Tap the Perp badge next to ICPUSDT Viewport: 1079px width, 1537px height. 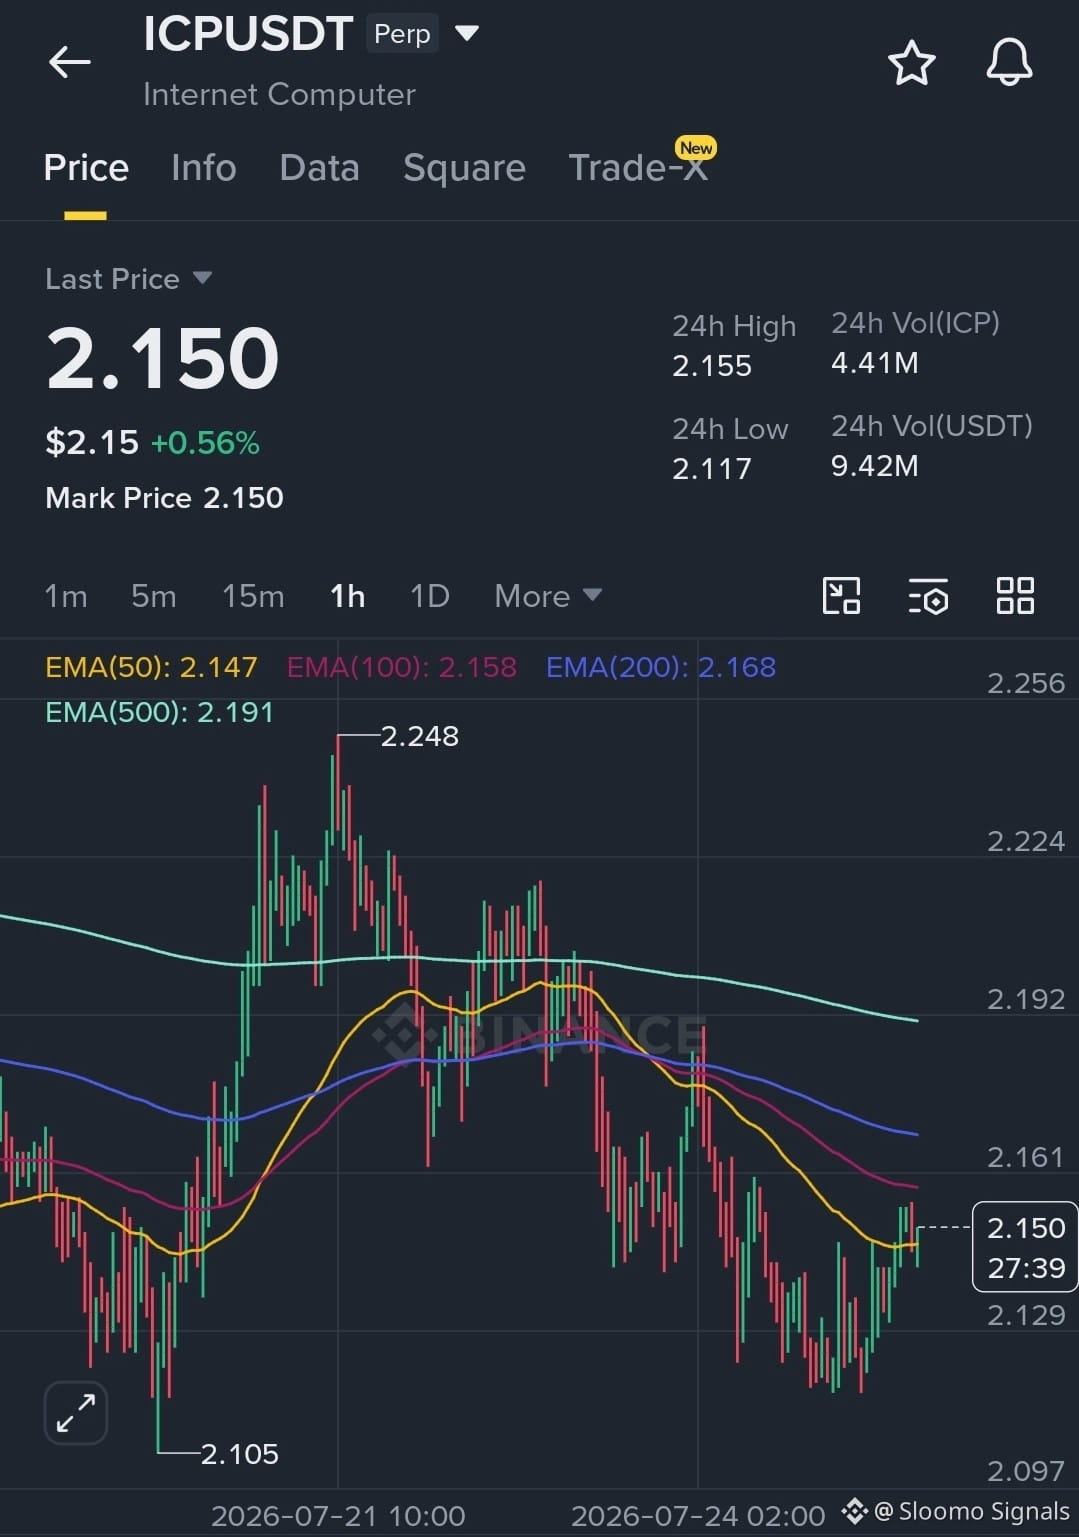click(x=402, y=34)
